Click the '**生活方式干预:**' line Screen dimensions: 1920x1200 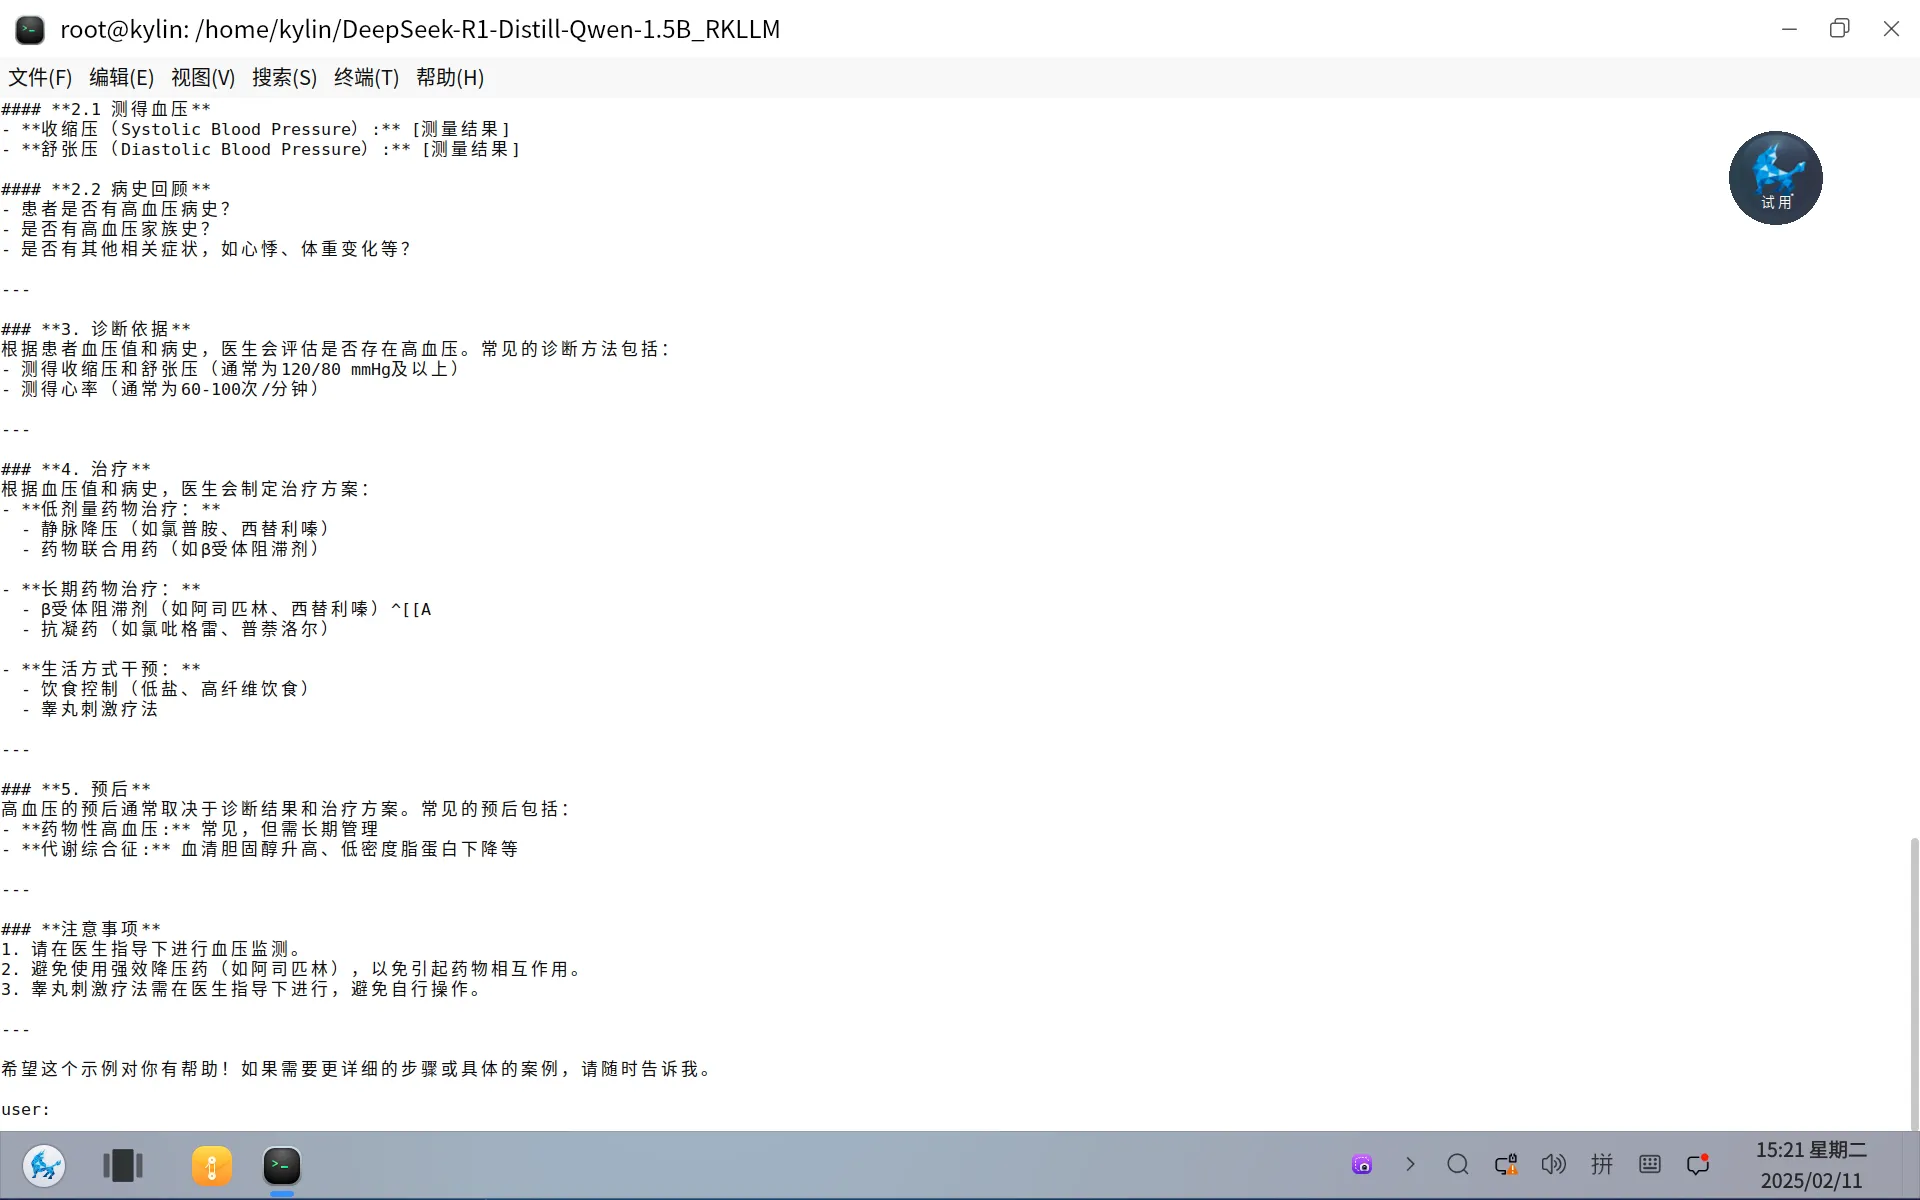point(101,669)
